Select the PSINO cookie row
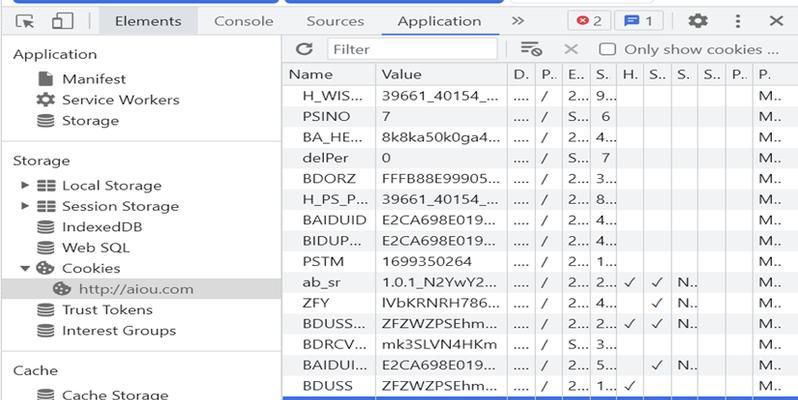 [x=540, y=117]
